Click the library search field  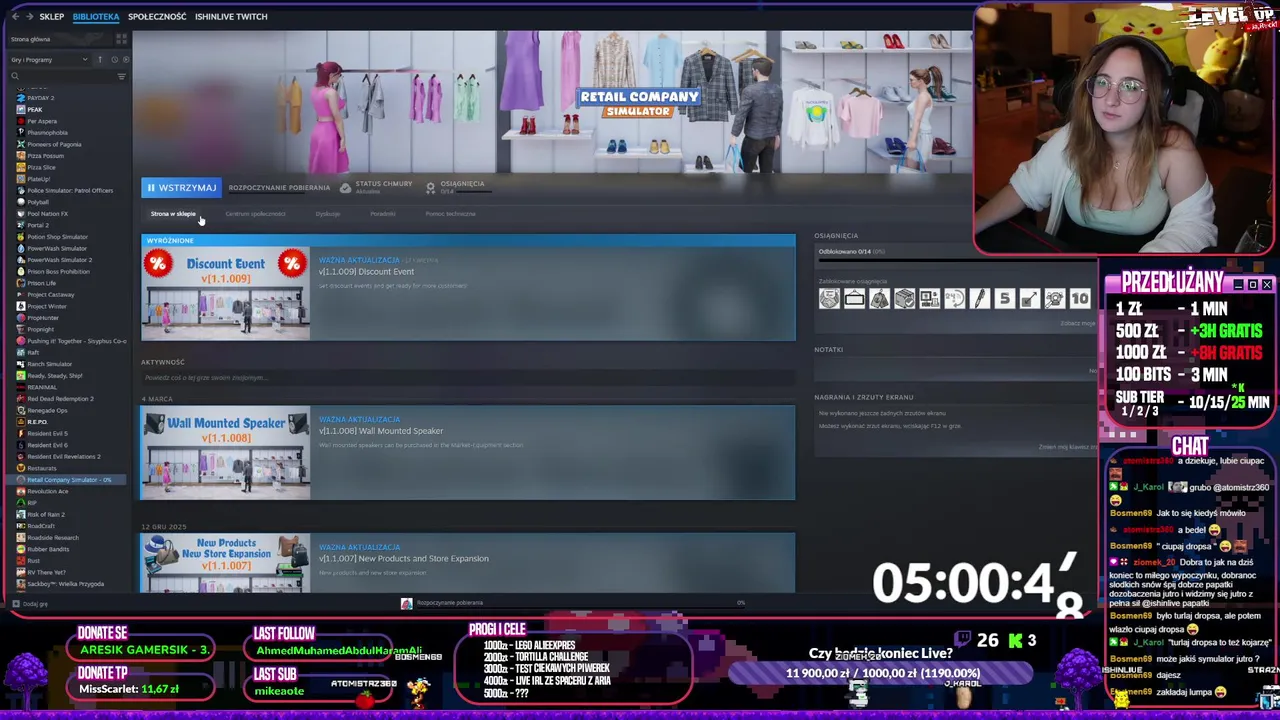61,76
